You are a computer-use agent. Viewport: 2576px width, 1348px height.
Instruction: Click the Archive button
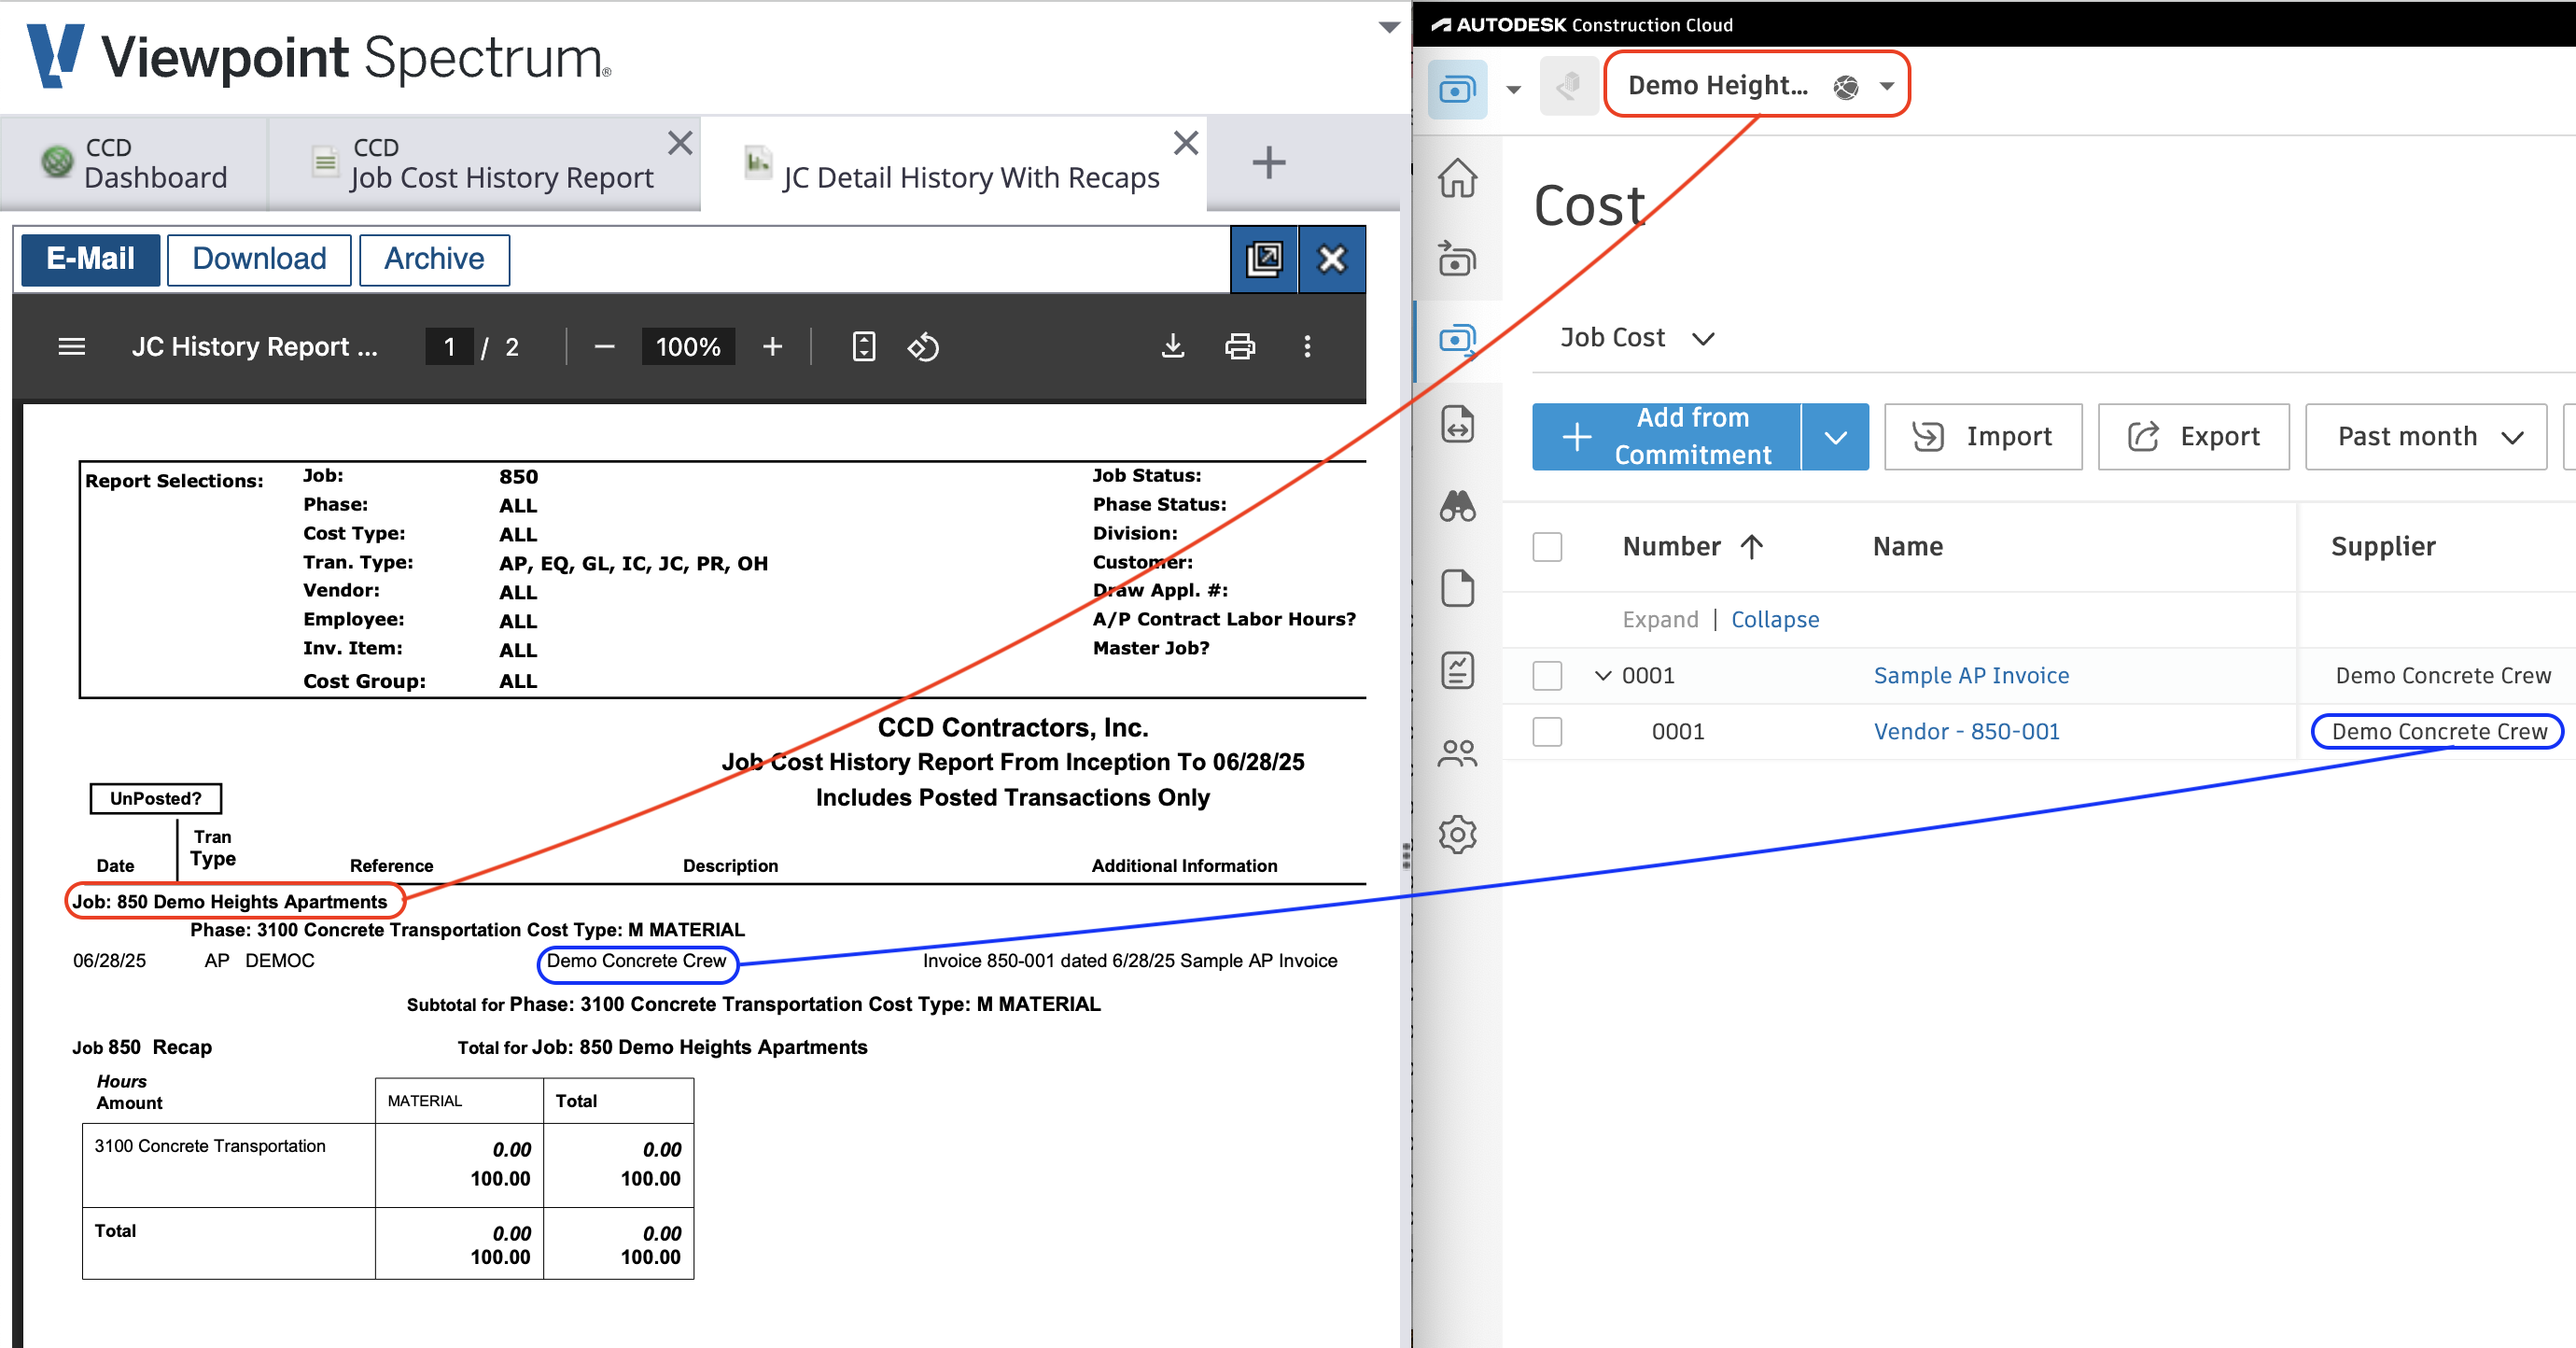tap(434, 260)
